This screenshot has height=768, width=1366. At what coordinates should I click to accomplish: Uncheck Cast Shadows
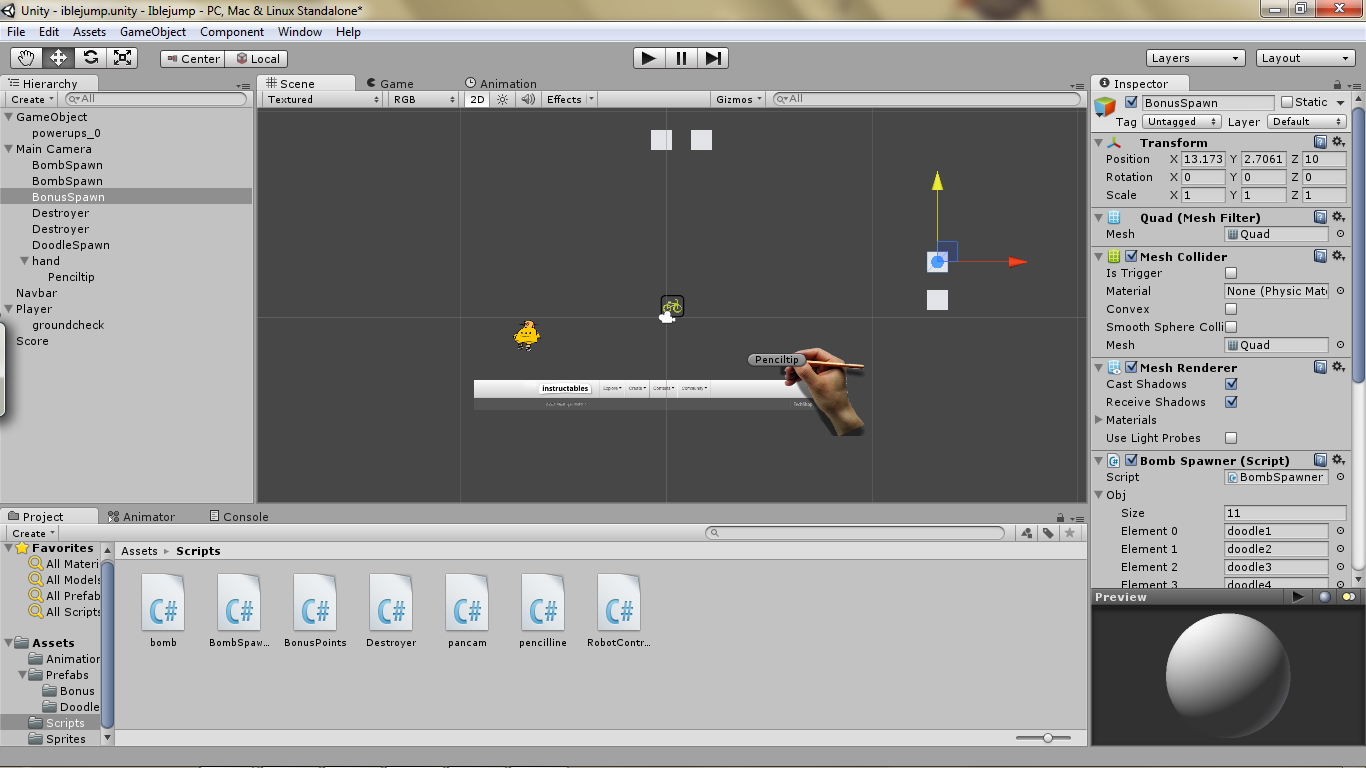point(1231,384)
